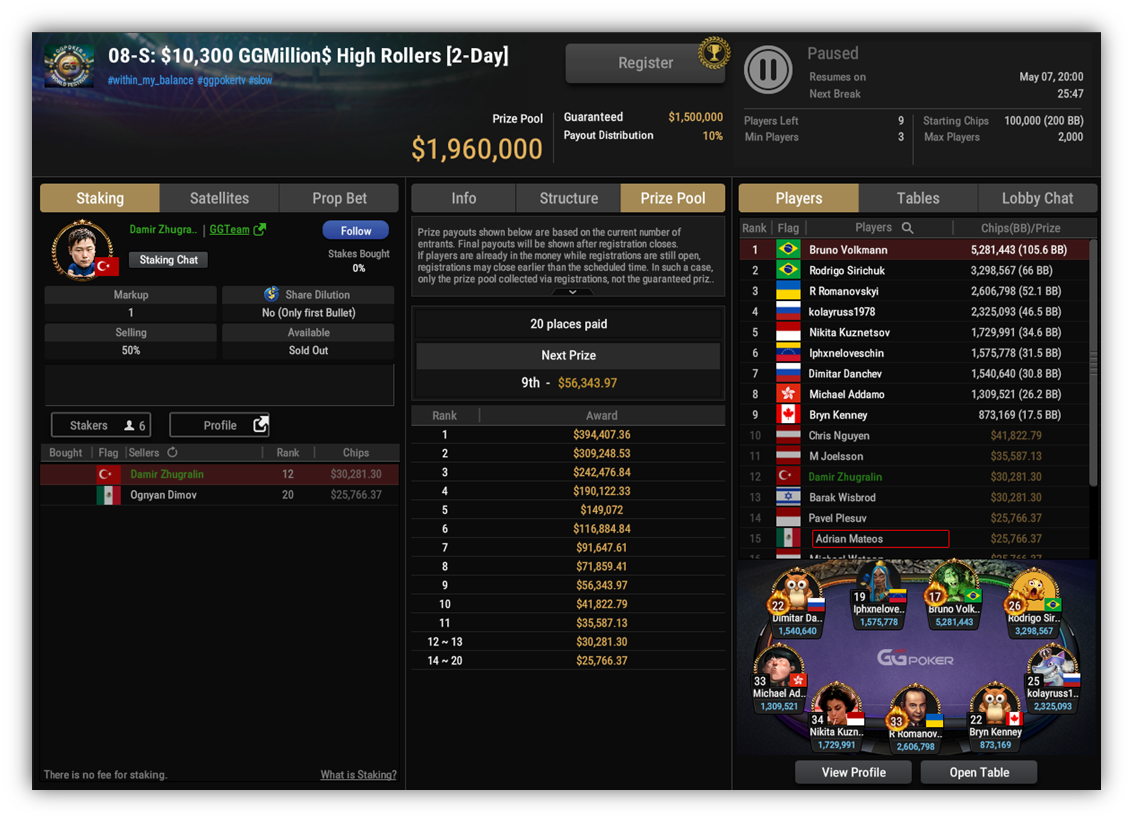Open the Lobby Chat tab

click(x=1037, y=198)
